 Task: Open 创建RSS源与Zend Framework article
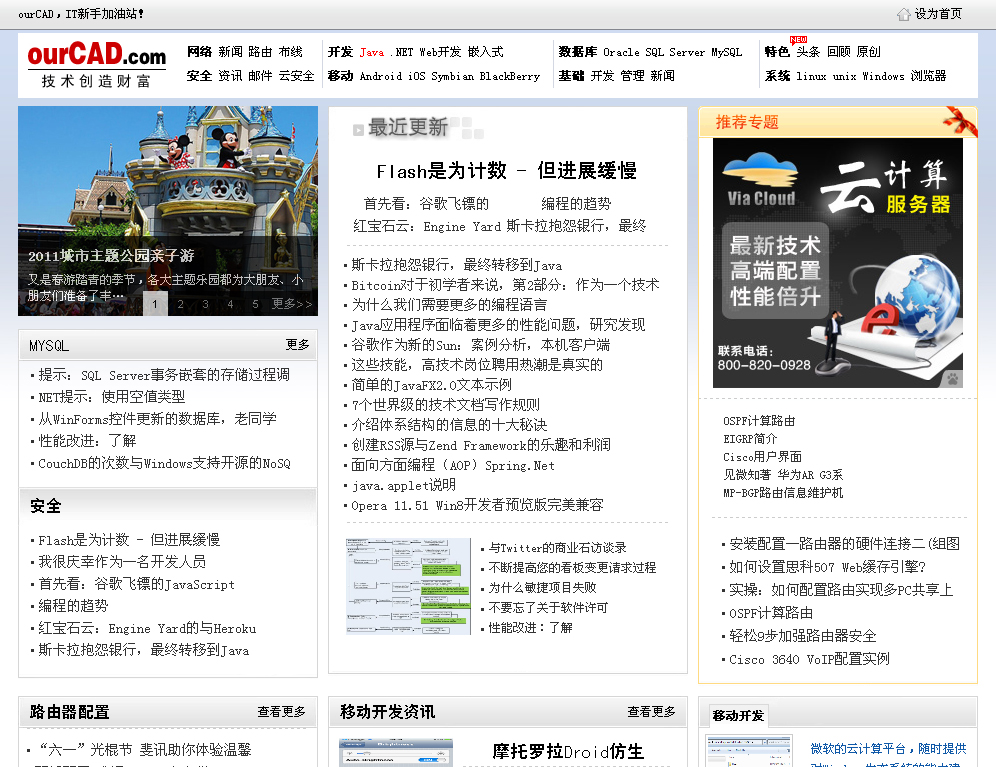481,445
